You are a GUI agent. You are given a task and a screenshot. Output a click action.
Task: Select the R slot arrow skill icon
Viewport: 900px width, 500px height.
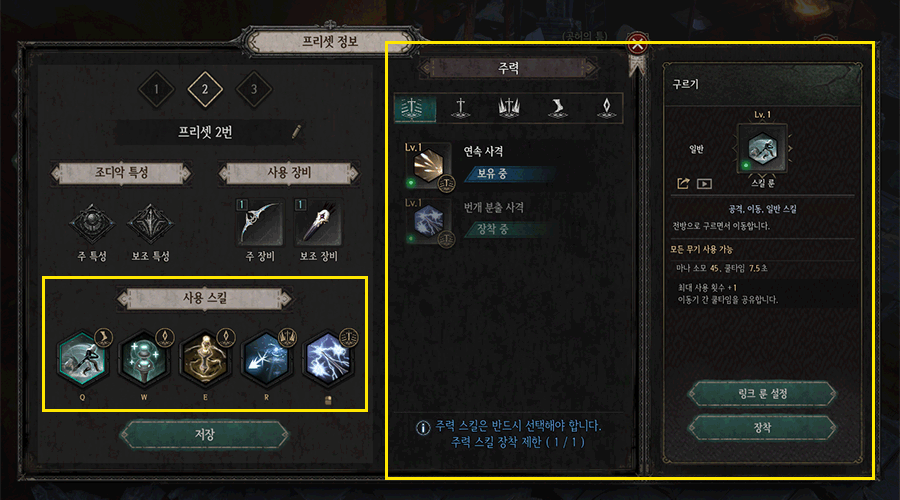pyautogui.click(x=266, y=361)
